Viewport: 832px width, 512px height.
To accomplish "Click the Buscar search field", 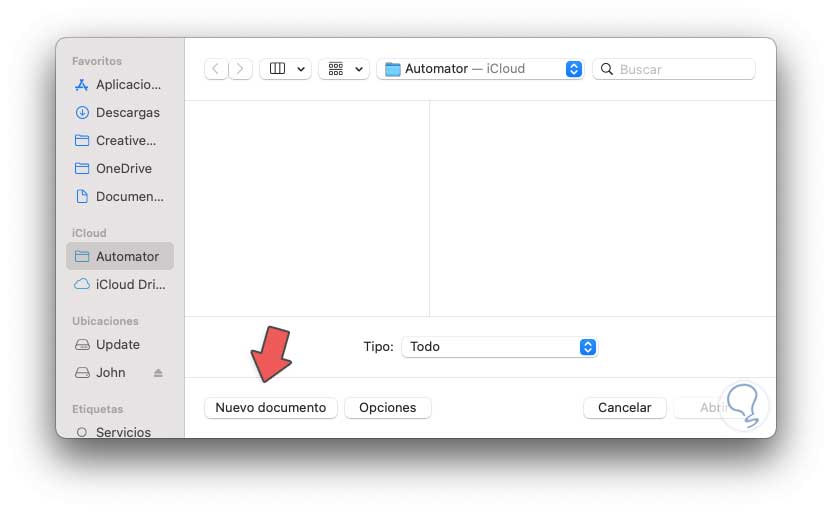I will coord(674,69).
